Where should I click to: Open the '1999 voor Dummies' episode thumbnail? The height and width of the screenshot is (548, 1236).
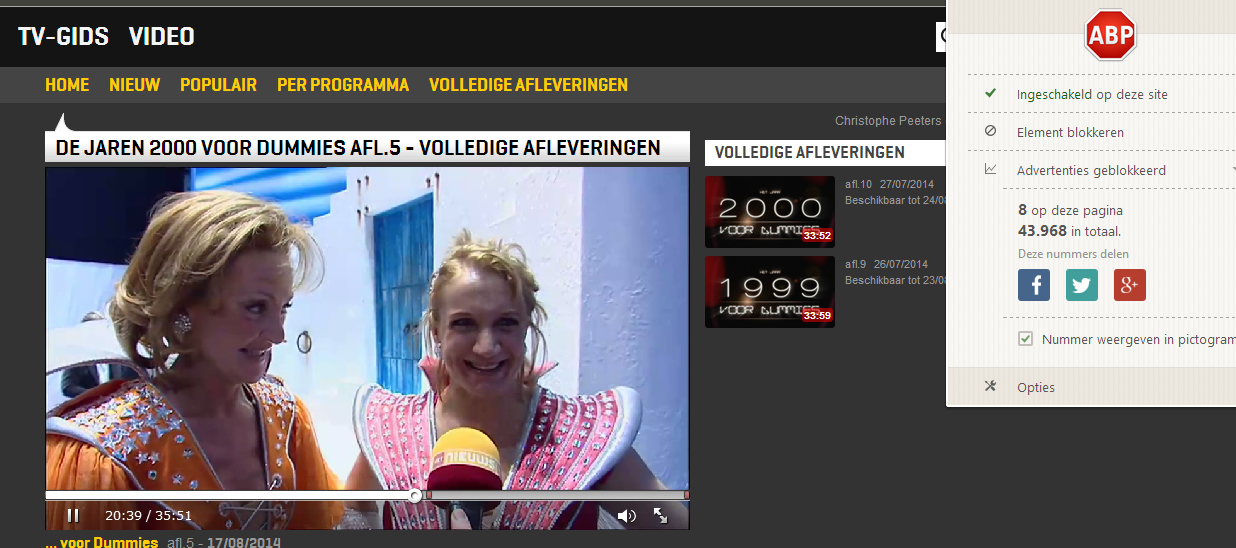click(769, 291)
